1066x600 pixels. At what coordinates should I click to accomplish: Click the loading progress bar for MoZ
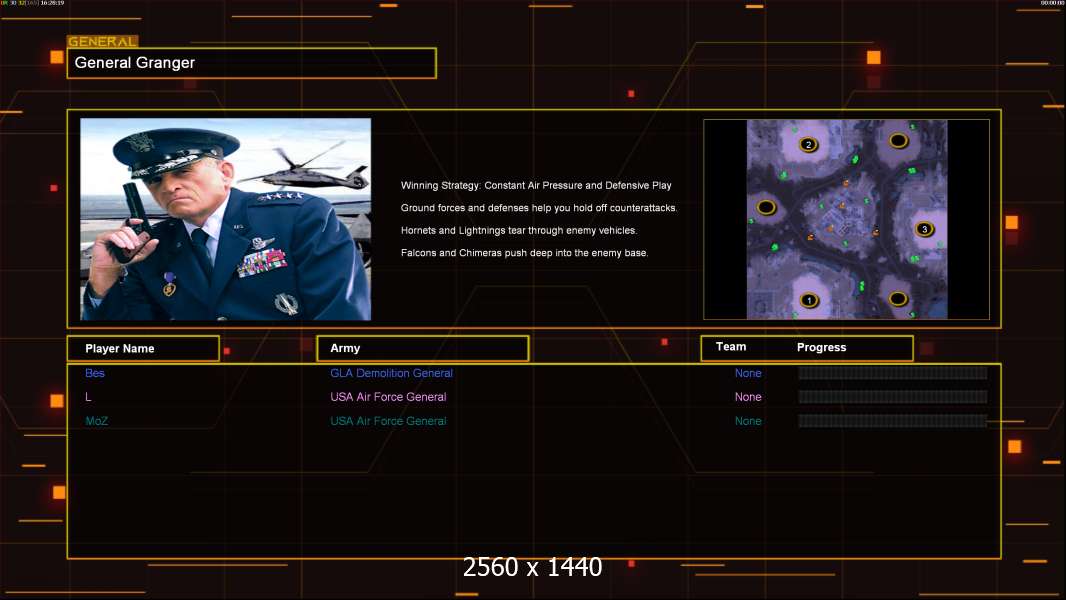pyautogui.click(x=893, y=421)
